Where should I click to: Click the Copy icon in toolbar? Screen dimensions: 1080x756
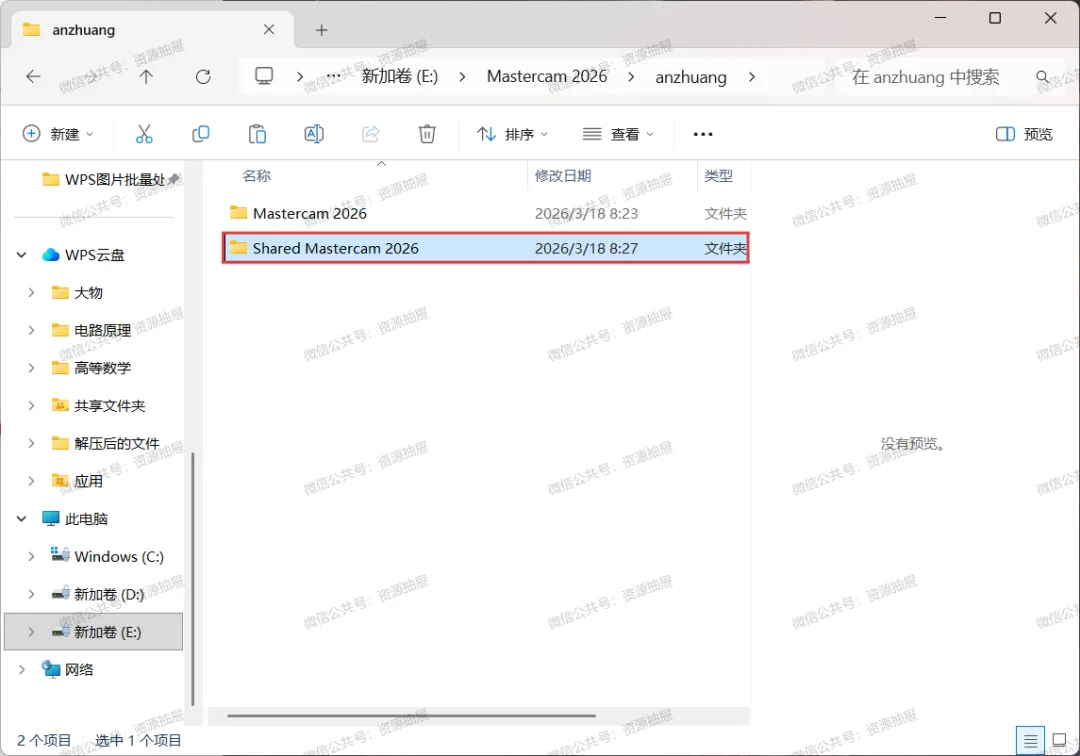click(200, 134)
